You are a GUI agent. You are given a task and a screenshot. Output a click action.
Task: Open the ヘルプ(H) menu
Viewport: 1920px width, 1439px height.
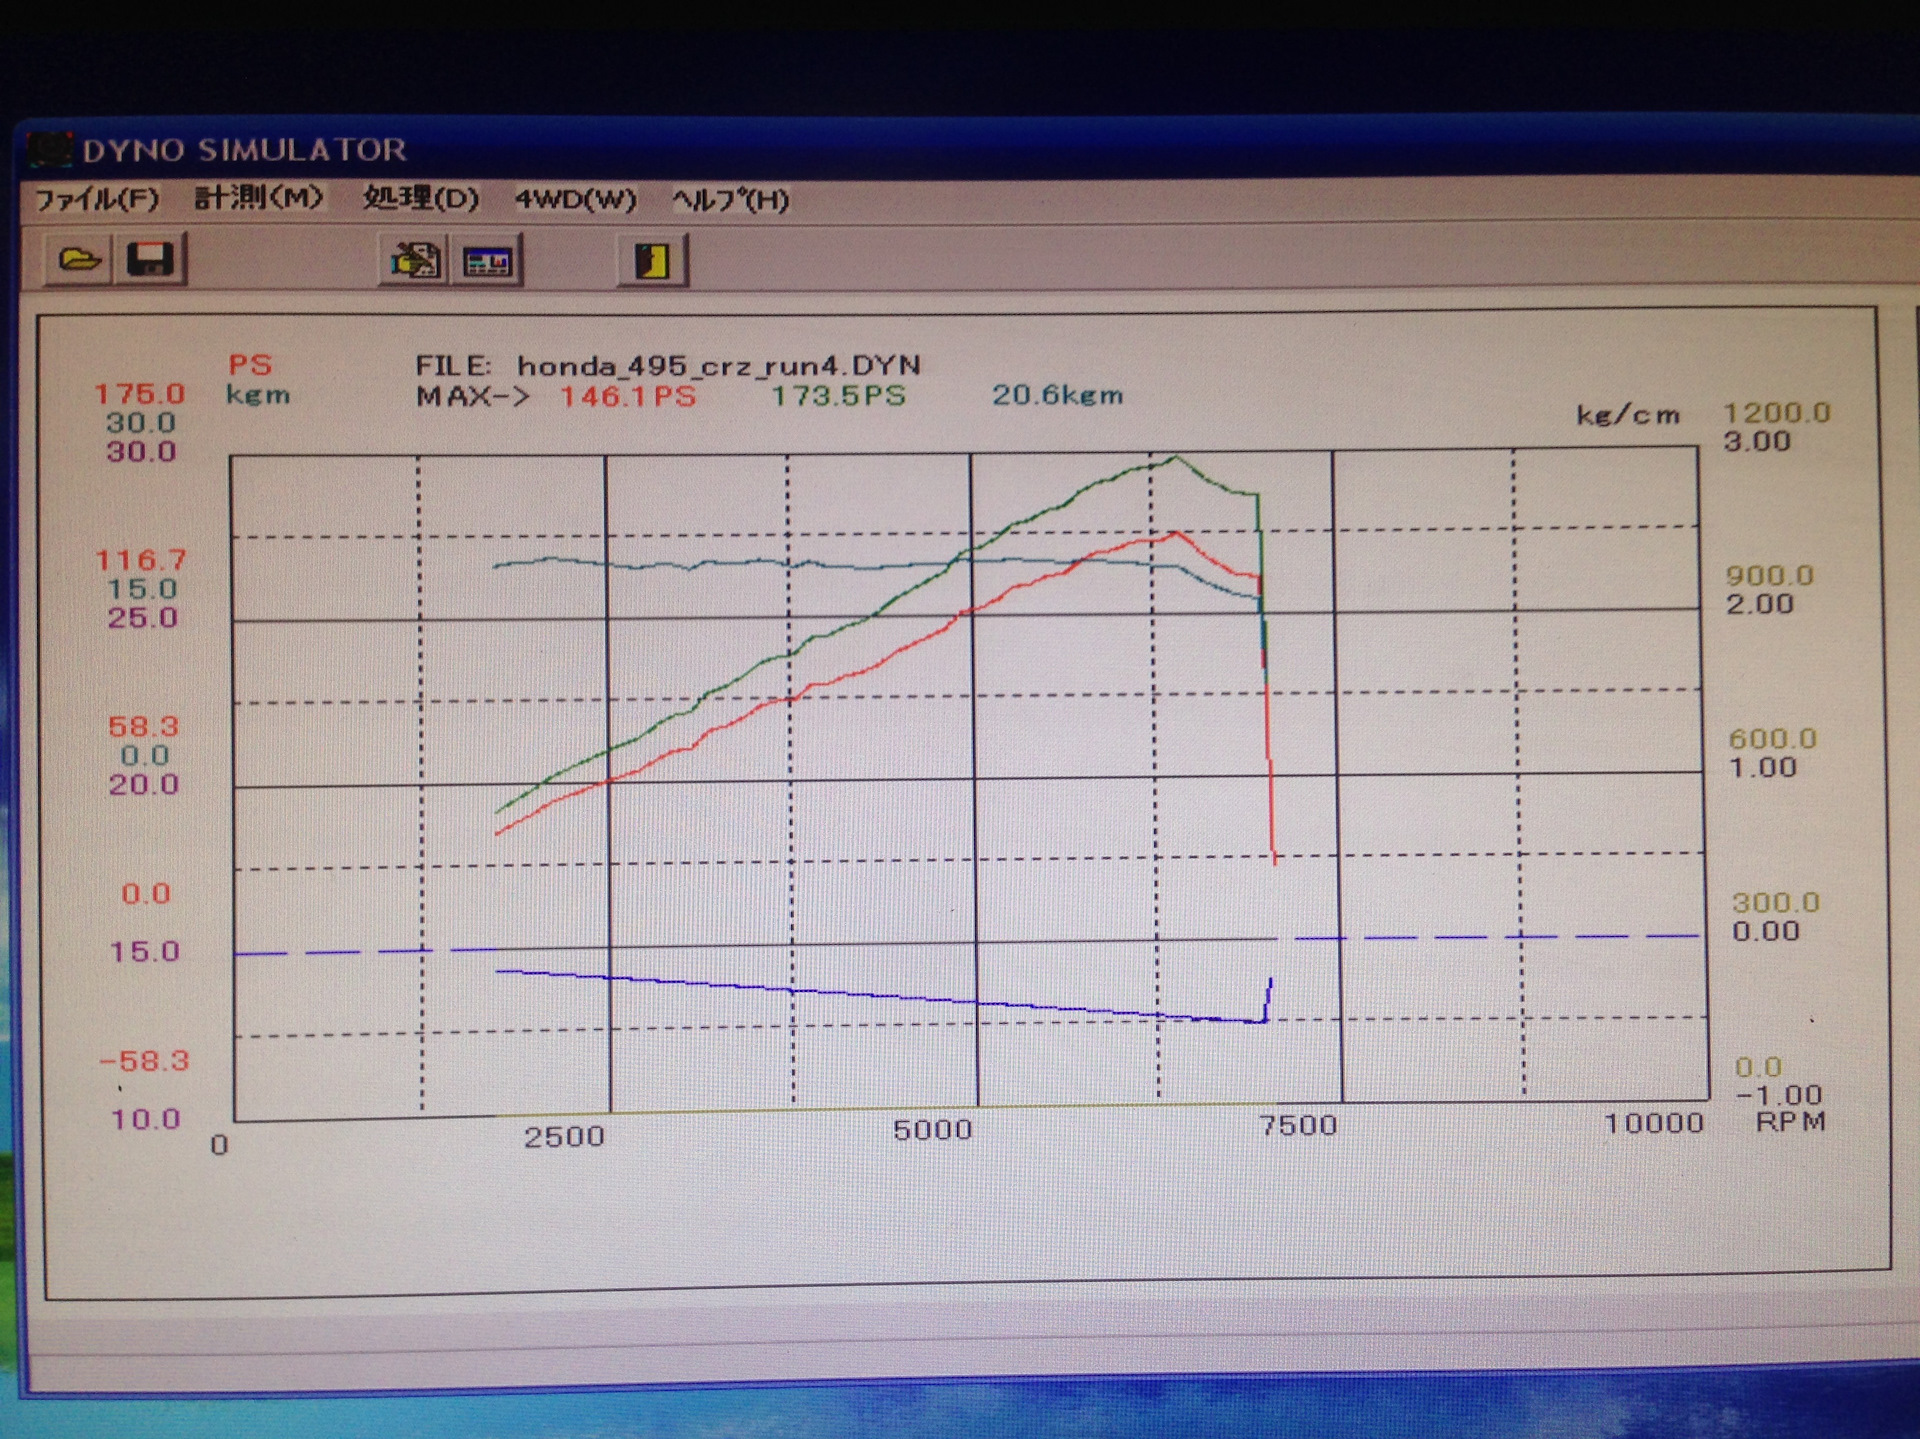[730, 200]
